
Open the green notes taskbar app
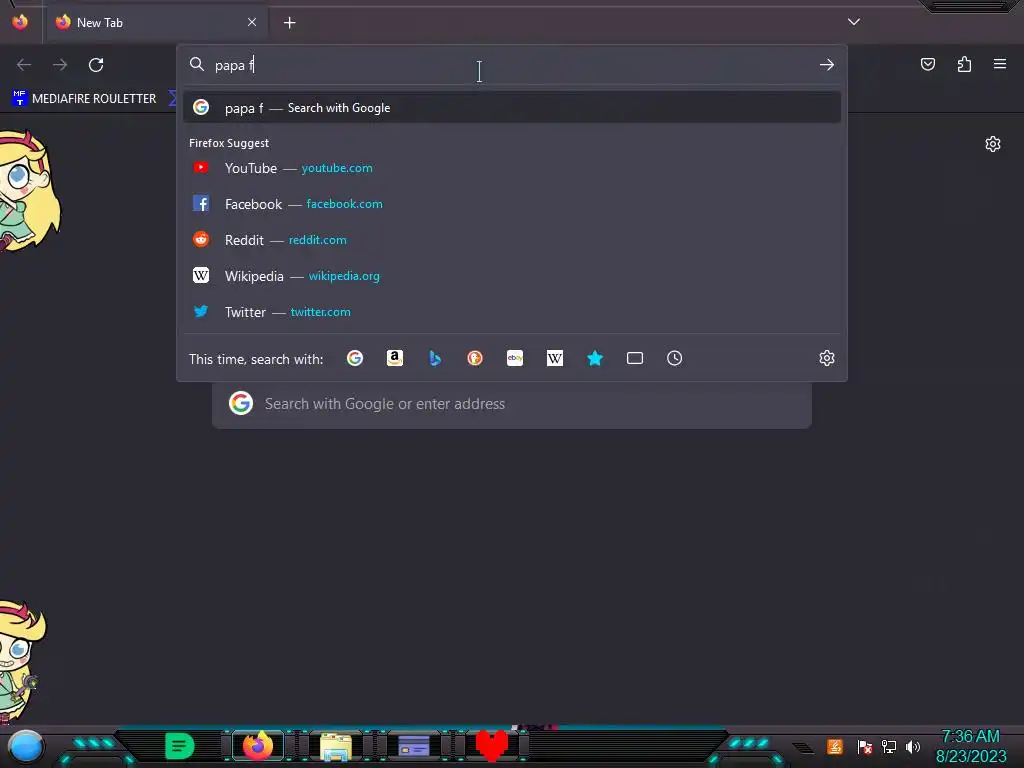[180, 746]
